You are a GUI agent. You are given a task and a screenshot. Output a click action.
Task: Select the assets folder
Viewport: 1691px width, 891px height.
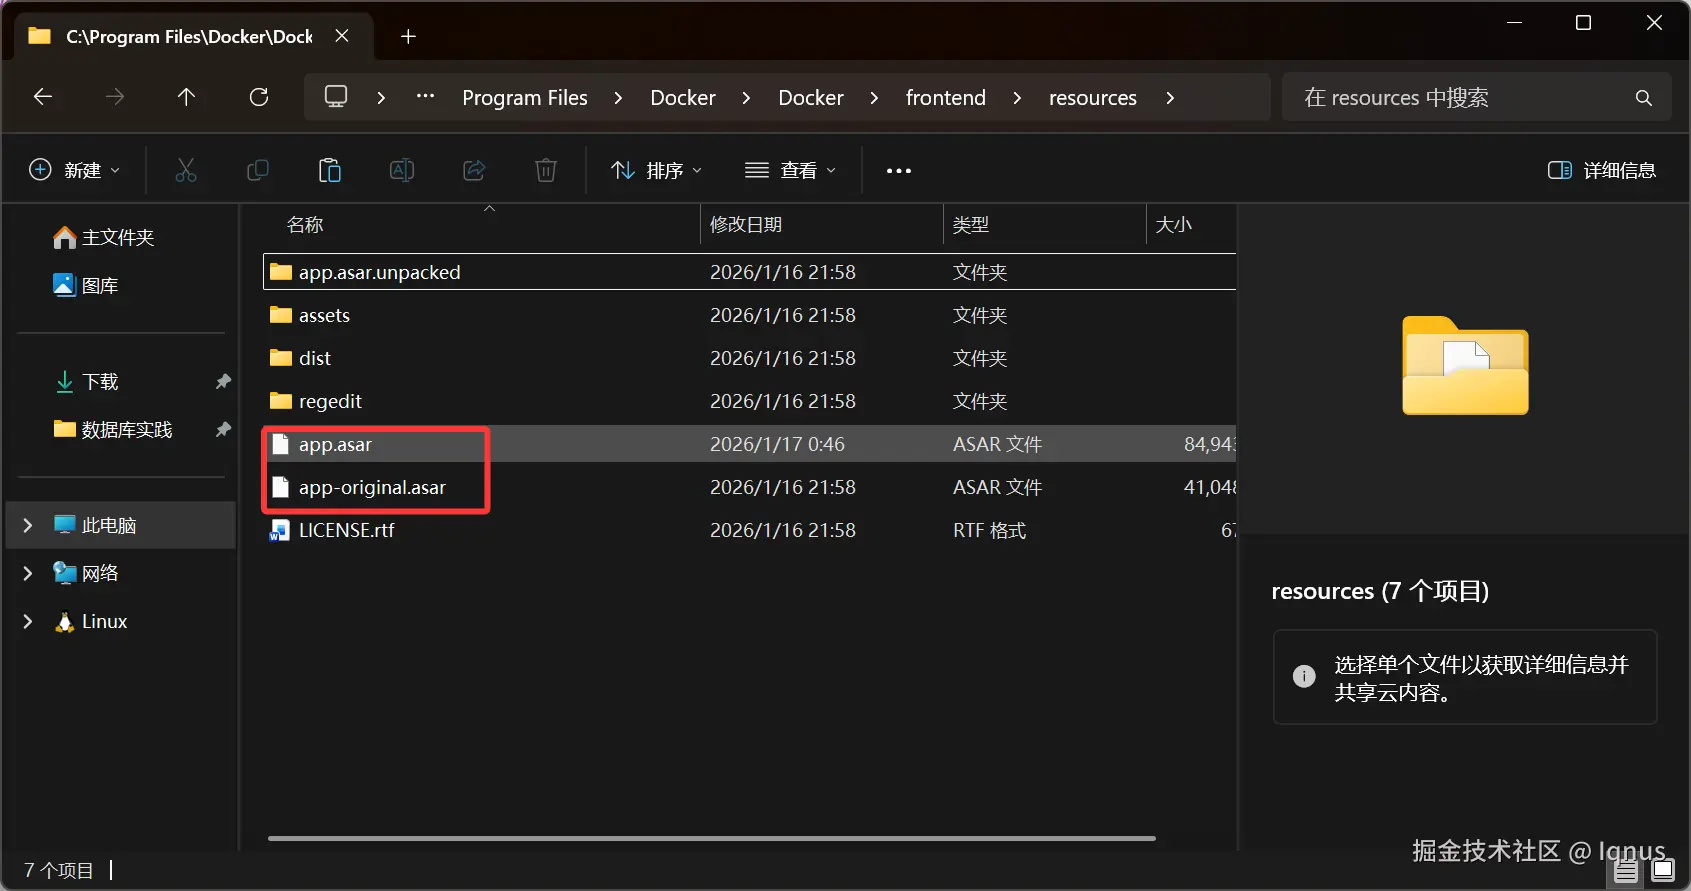point(750,315)
